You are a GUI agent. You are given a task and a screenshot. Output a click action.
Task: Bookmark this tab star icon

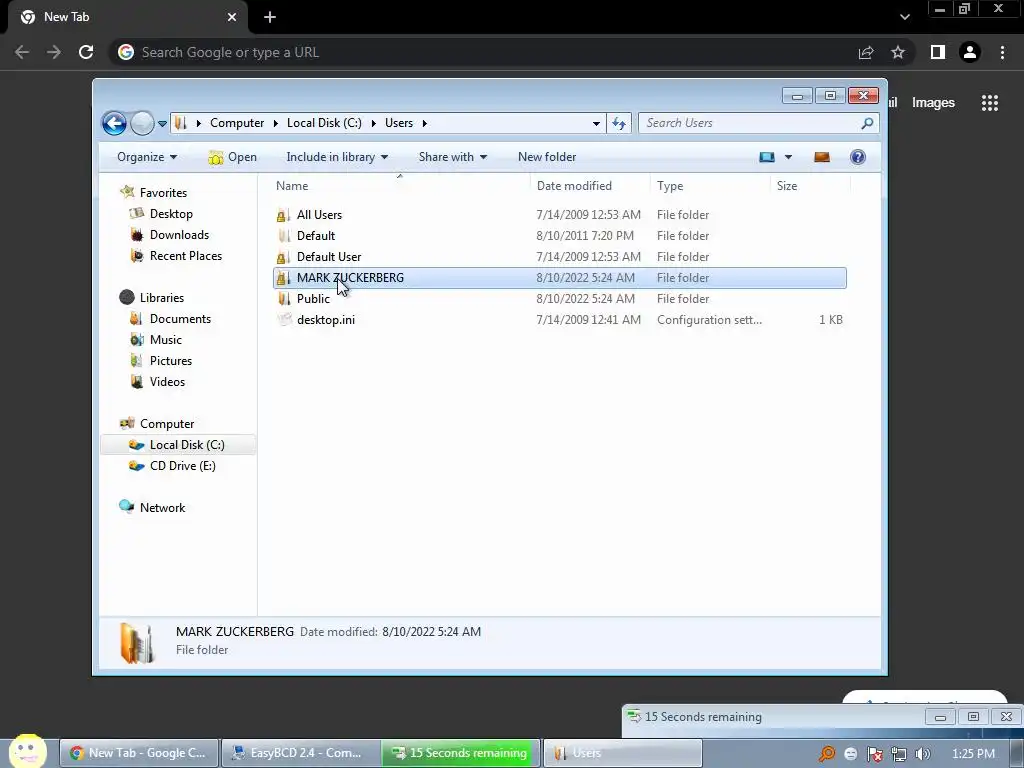coord(898,52)
